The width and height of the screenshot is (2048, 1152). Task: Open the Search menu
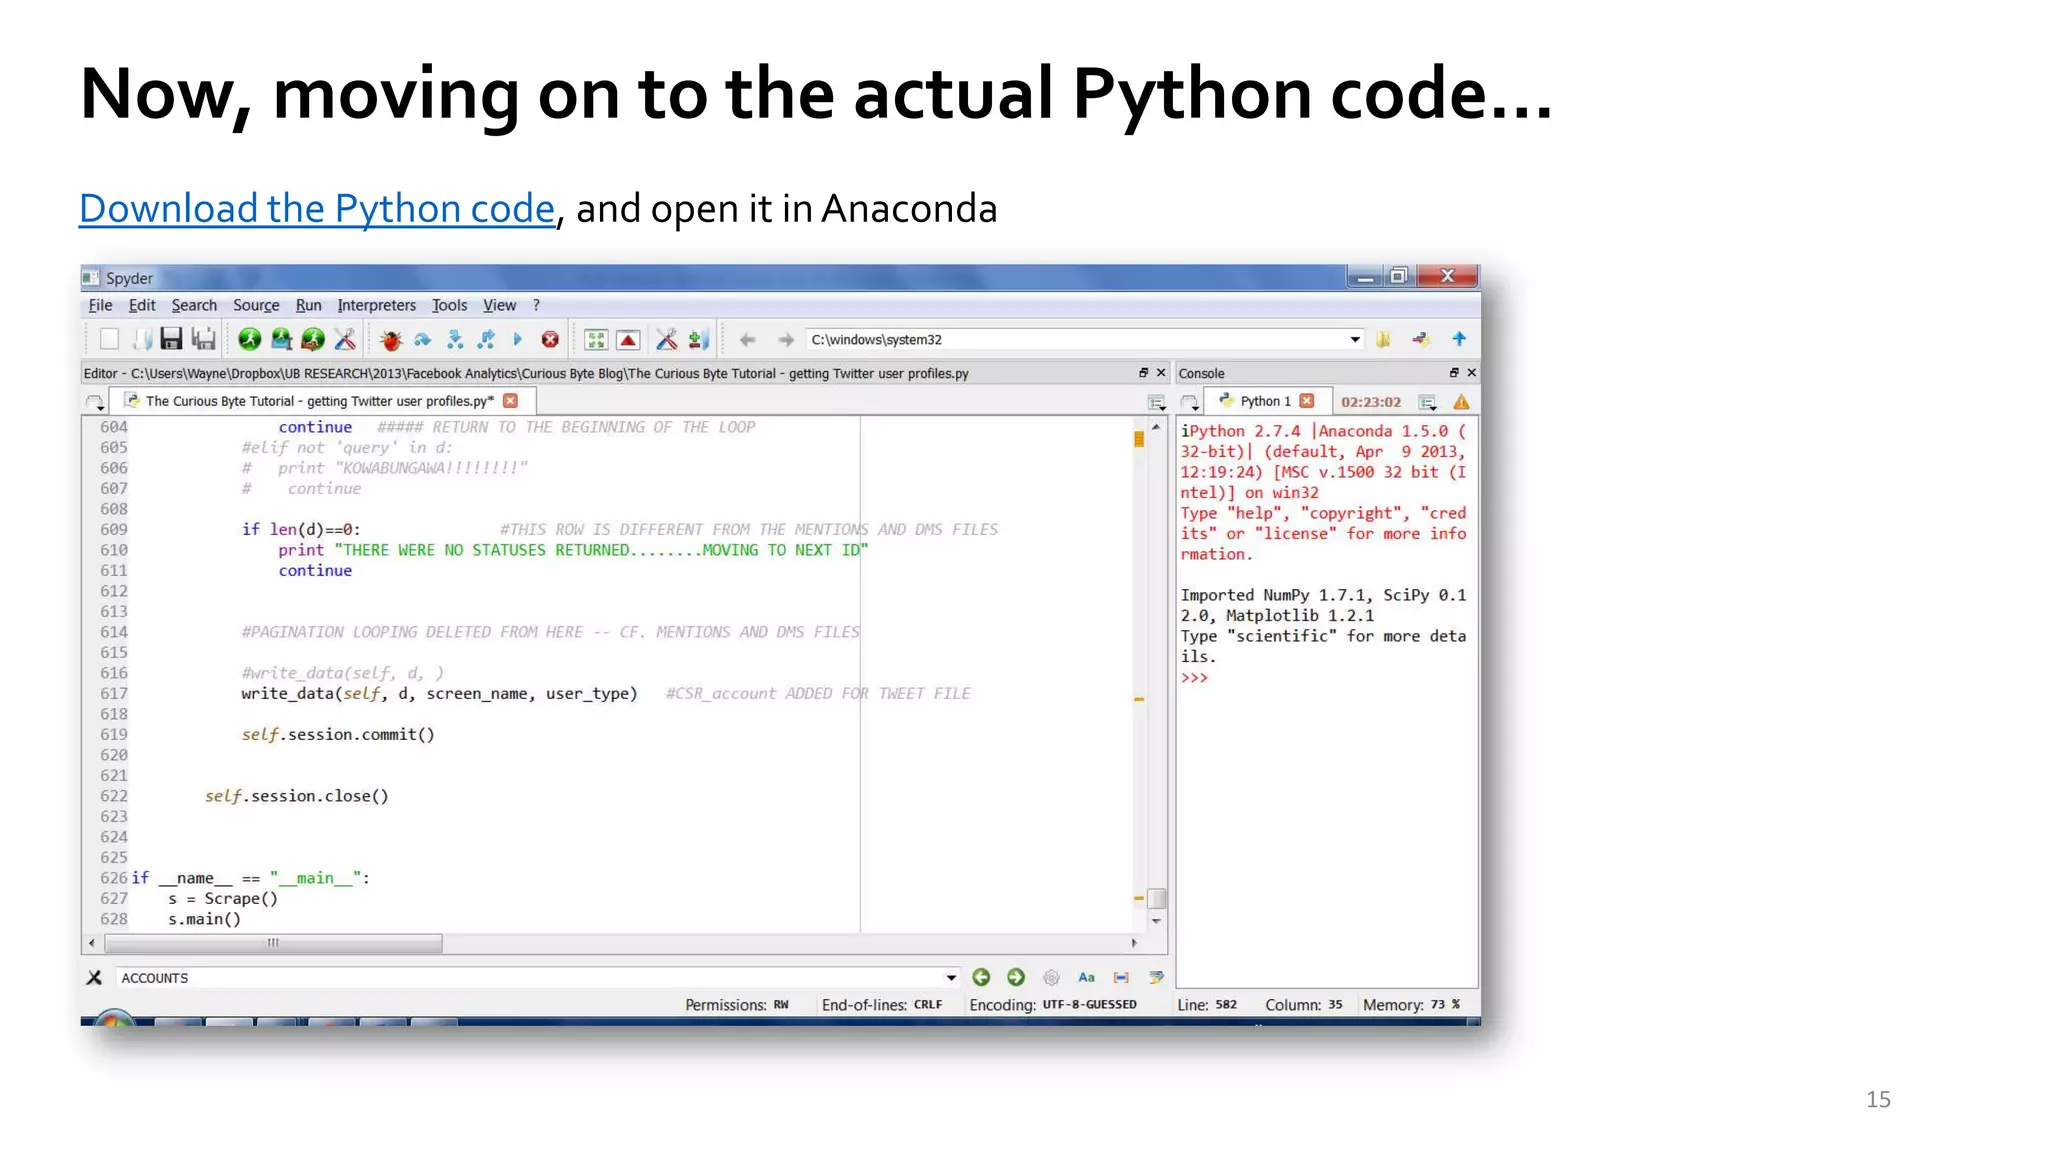tap(194, 305)
